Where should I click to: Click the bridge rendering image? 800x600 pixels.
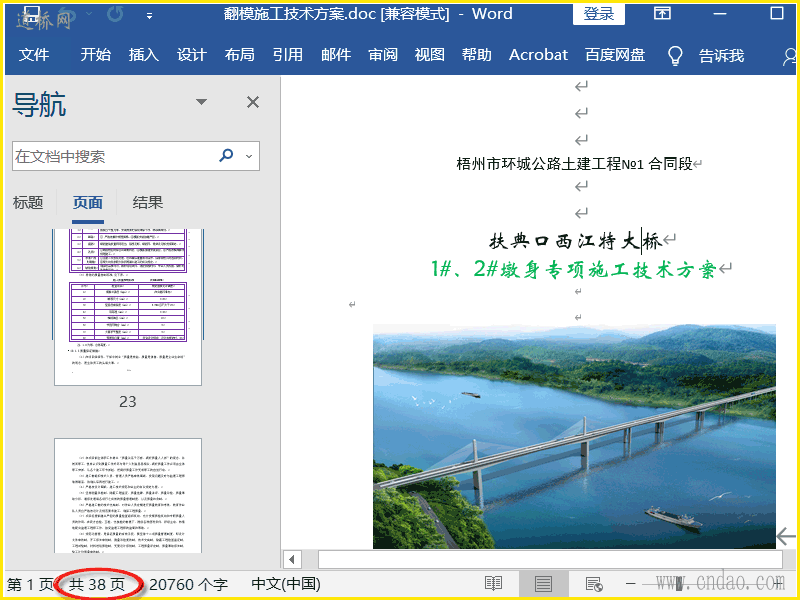[x=574, y=436]
